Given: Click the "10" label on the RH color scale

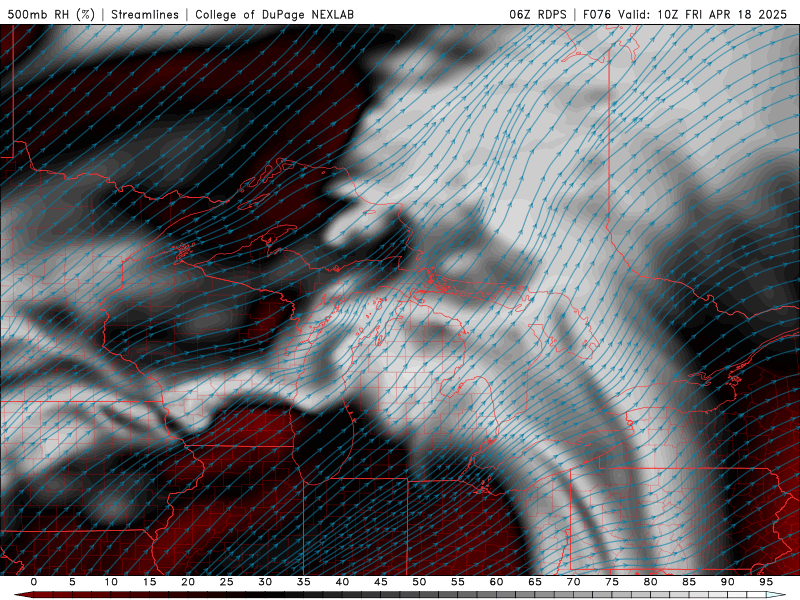Looking at the screenshot, I should (x=111, y=582).
